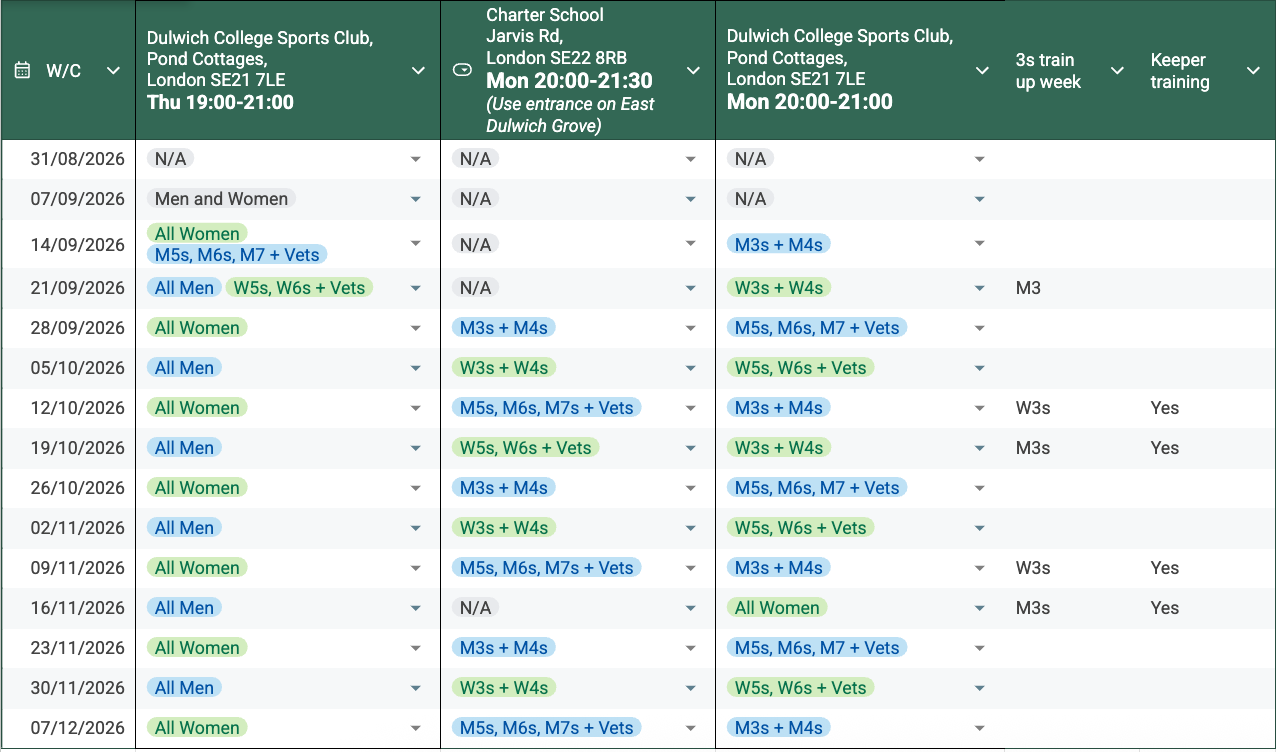Click the "All Men" chip in the 21/09/2026 row
This screenshot has width=1276, height=752.
(184, 288)
